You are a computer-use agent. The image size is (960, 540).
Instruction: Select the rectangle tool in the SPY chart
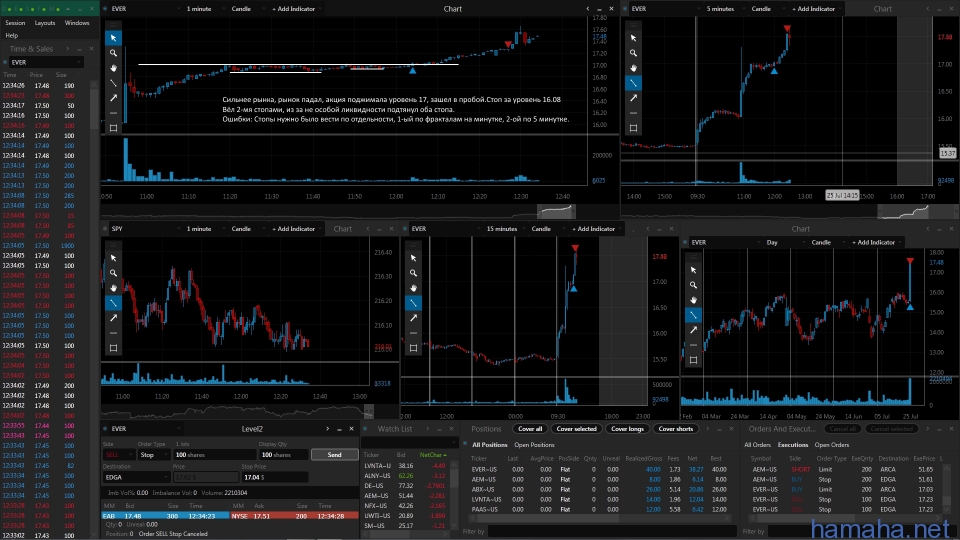[113, 348]
